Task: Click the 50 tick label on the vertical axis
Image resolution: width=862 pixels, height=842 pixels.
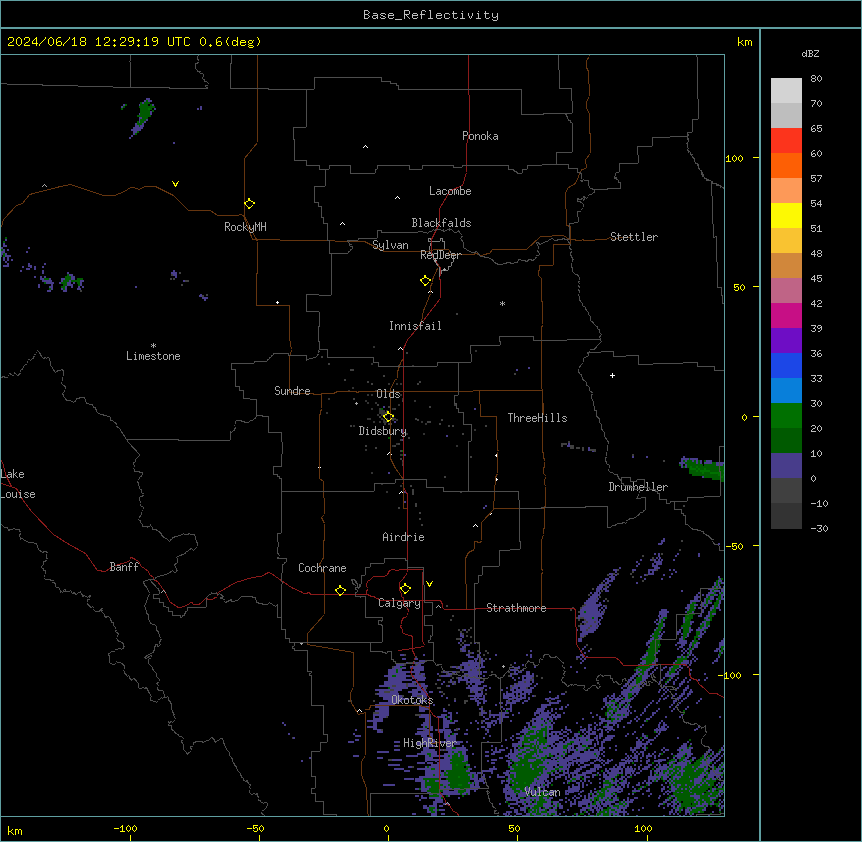Action: click(739, 287)
